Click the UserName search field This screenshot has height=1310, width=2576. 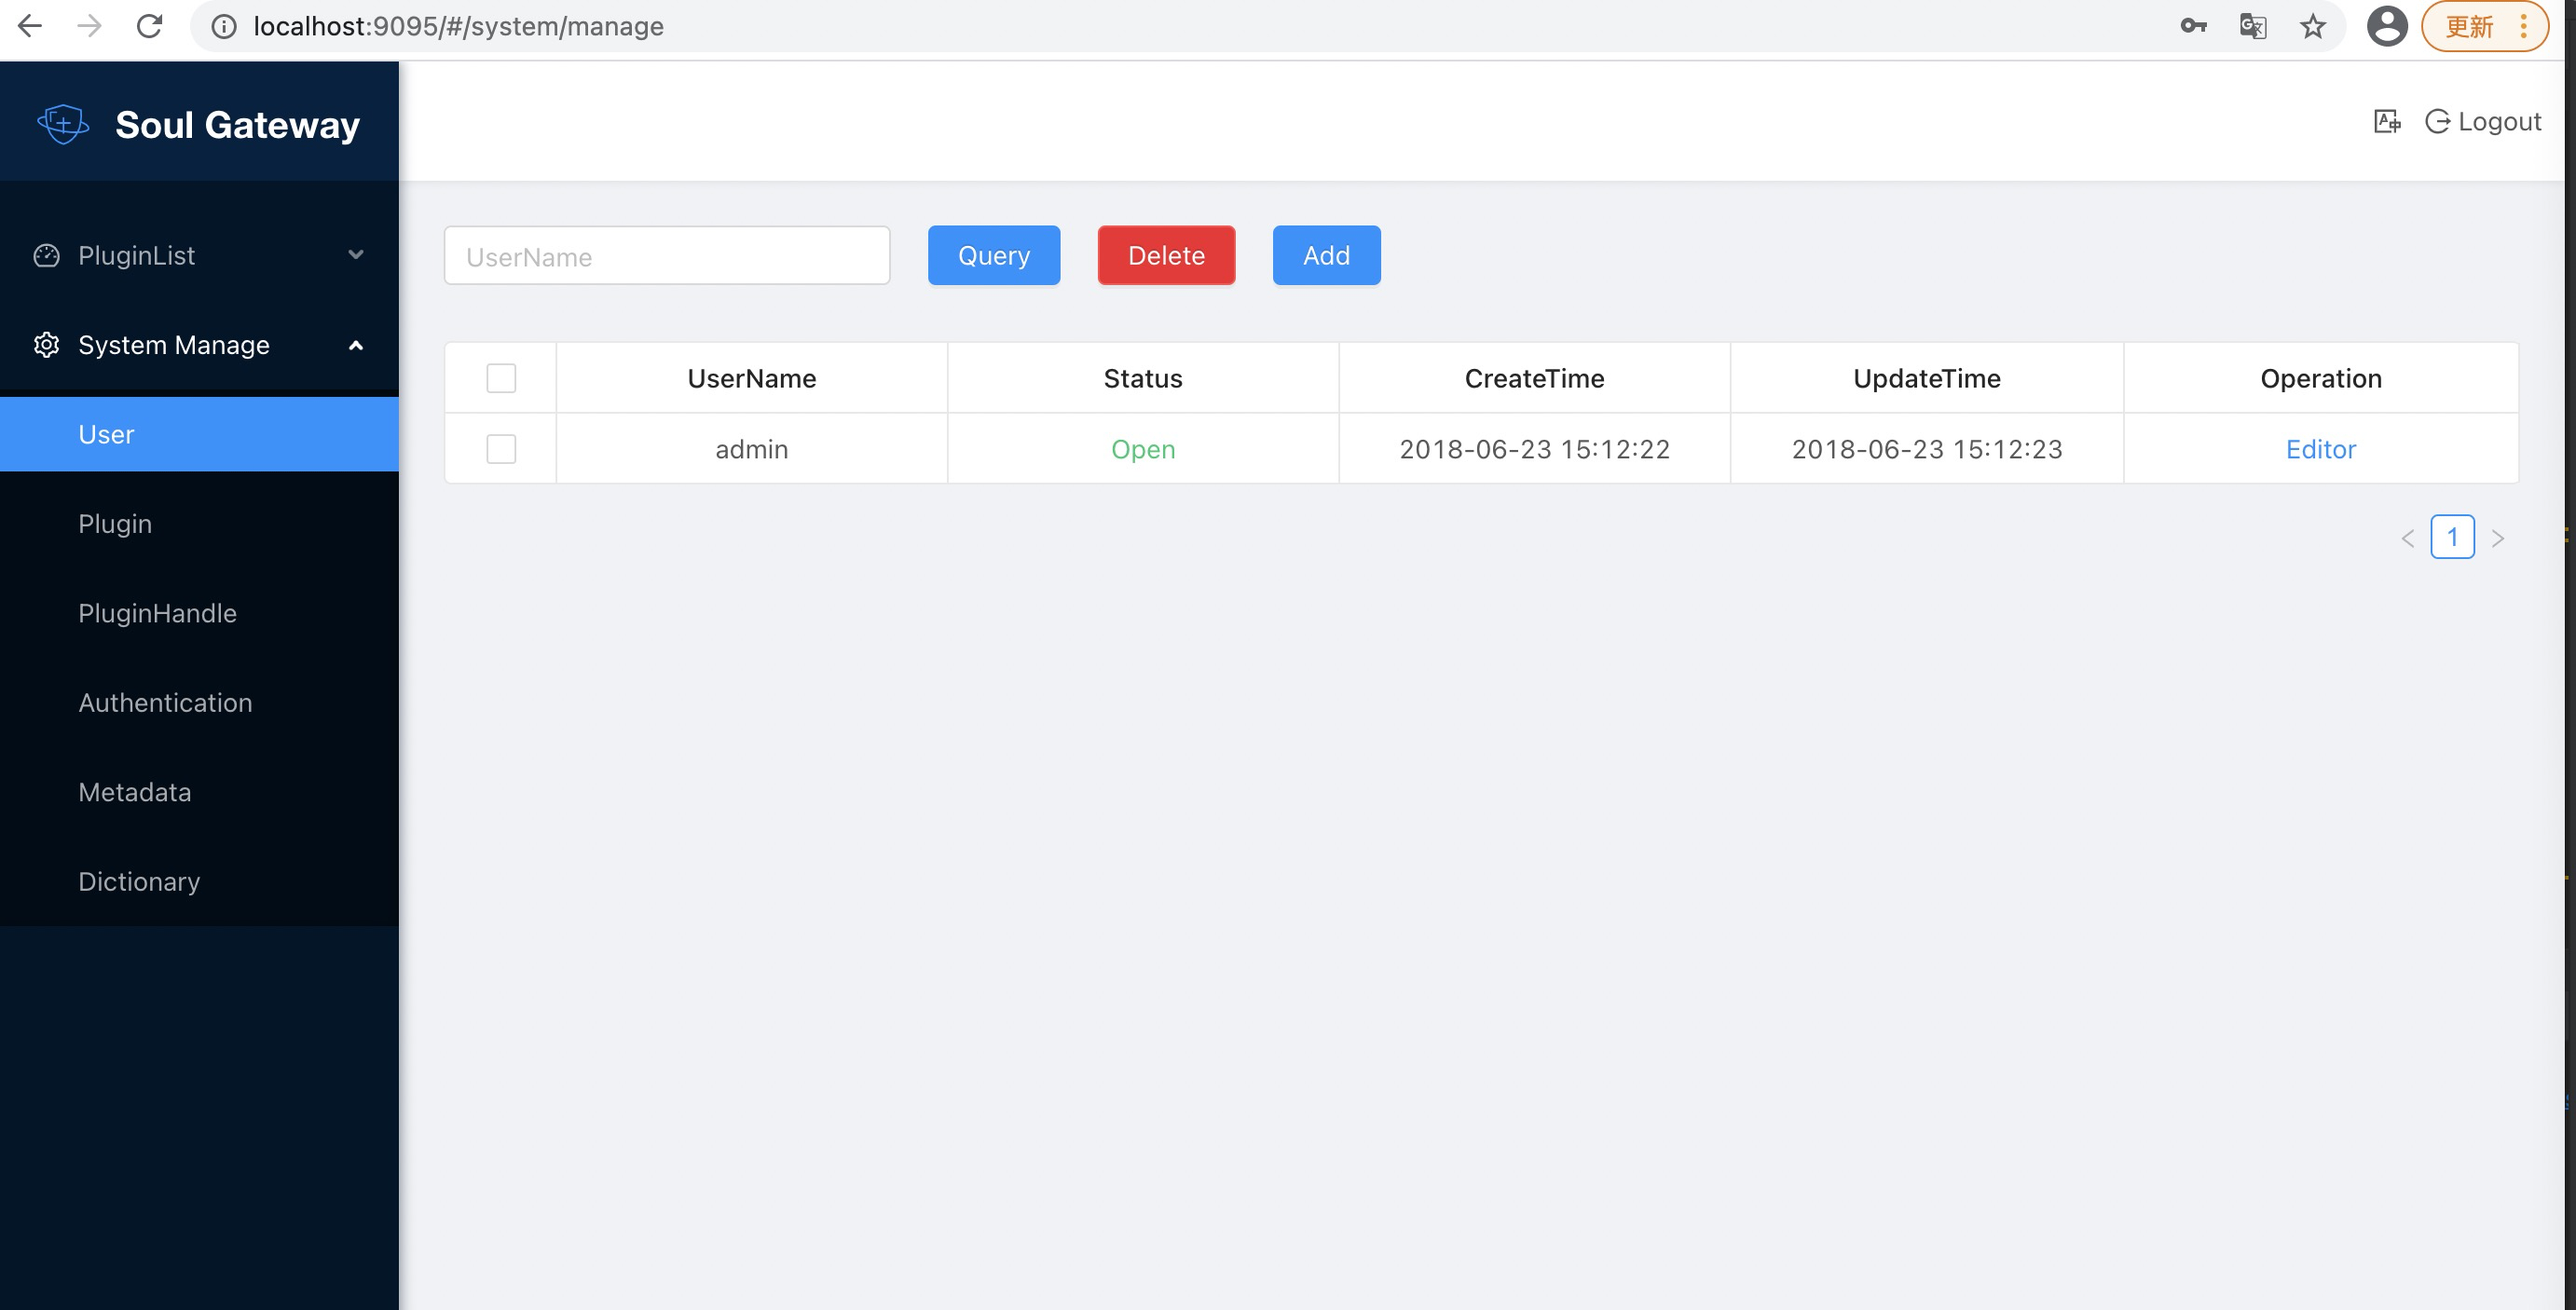click(x=666, y=256)
